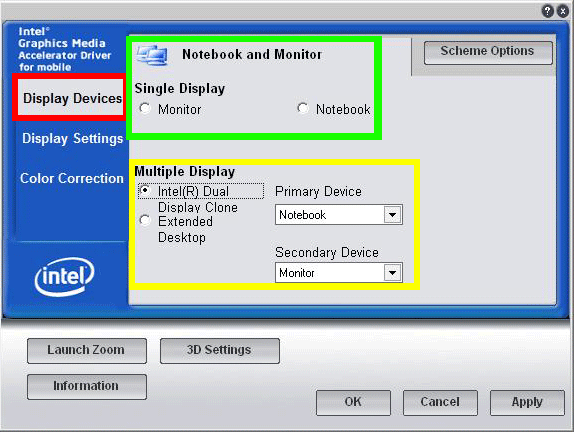Click the Intel logo in sidebar

click(x=64, y=277)
